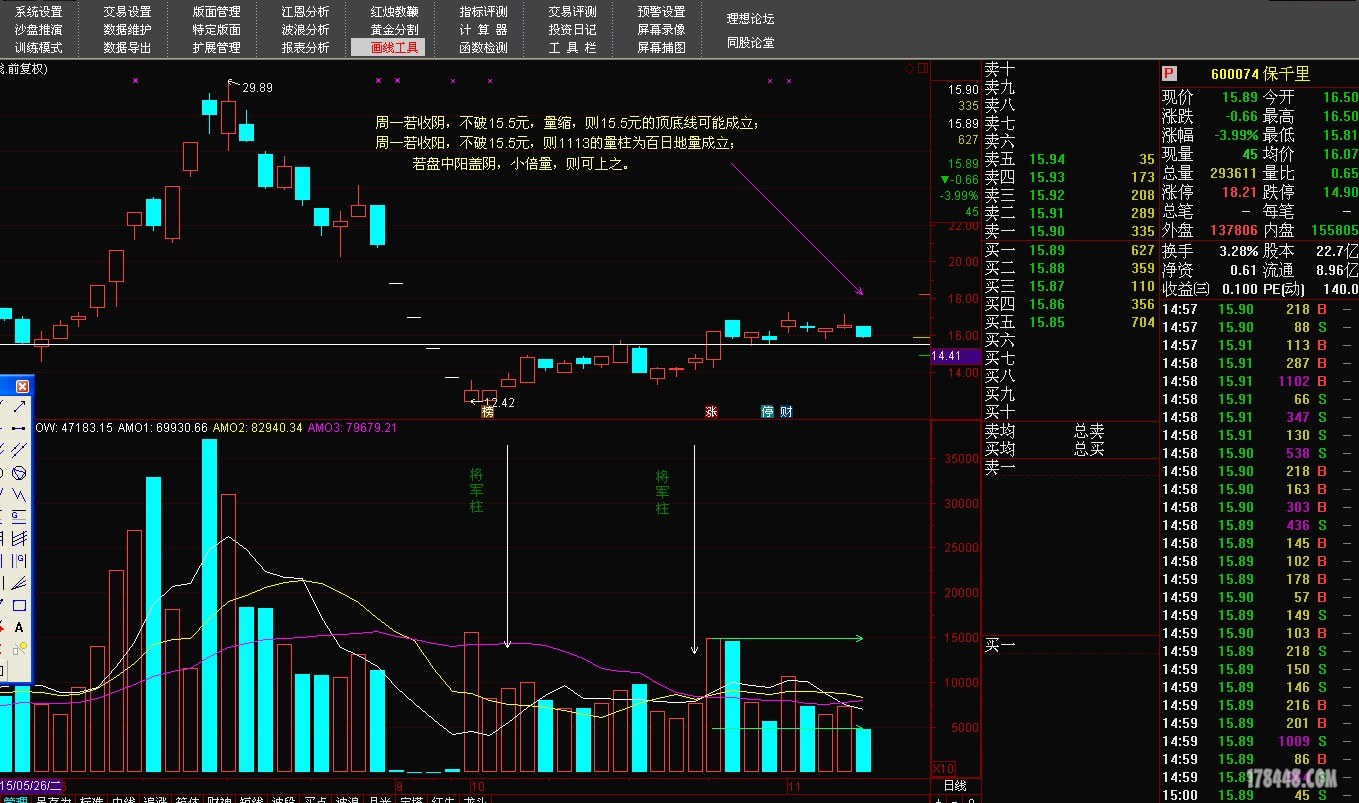The image size is (1359, 803).
Task: Choose 数据导出 in the toolbar
Action: click(x=128, y=47)
